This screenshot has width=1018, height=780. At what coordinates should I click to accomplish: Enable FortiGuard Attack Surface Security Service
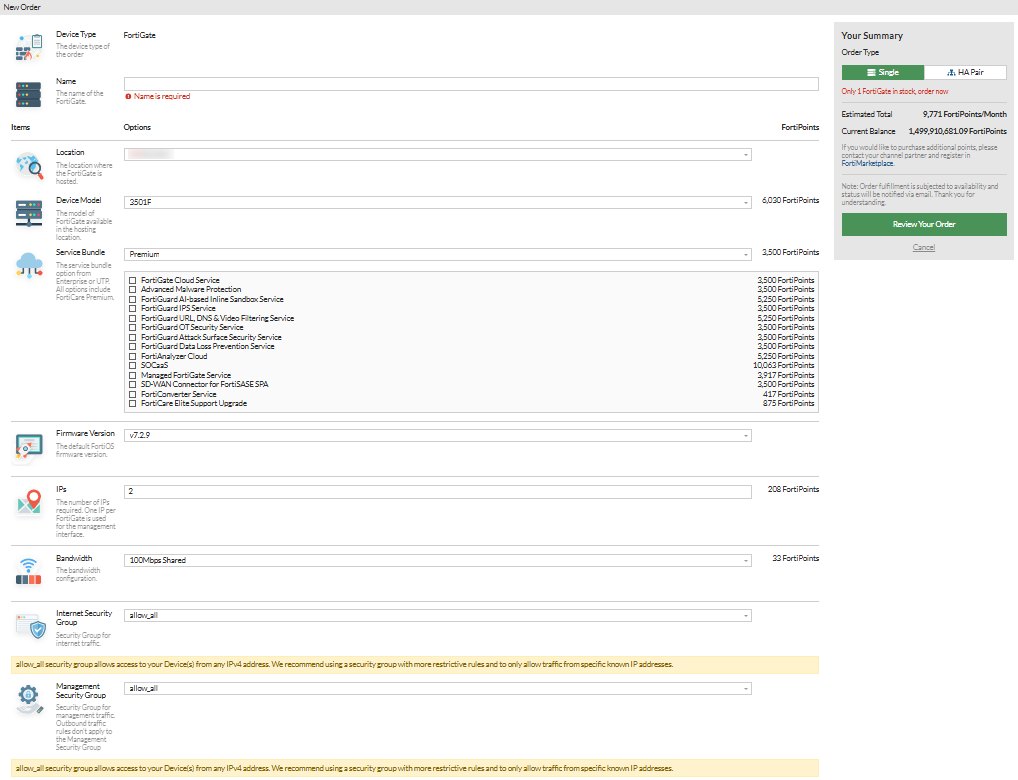[132, 337]
